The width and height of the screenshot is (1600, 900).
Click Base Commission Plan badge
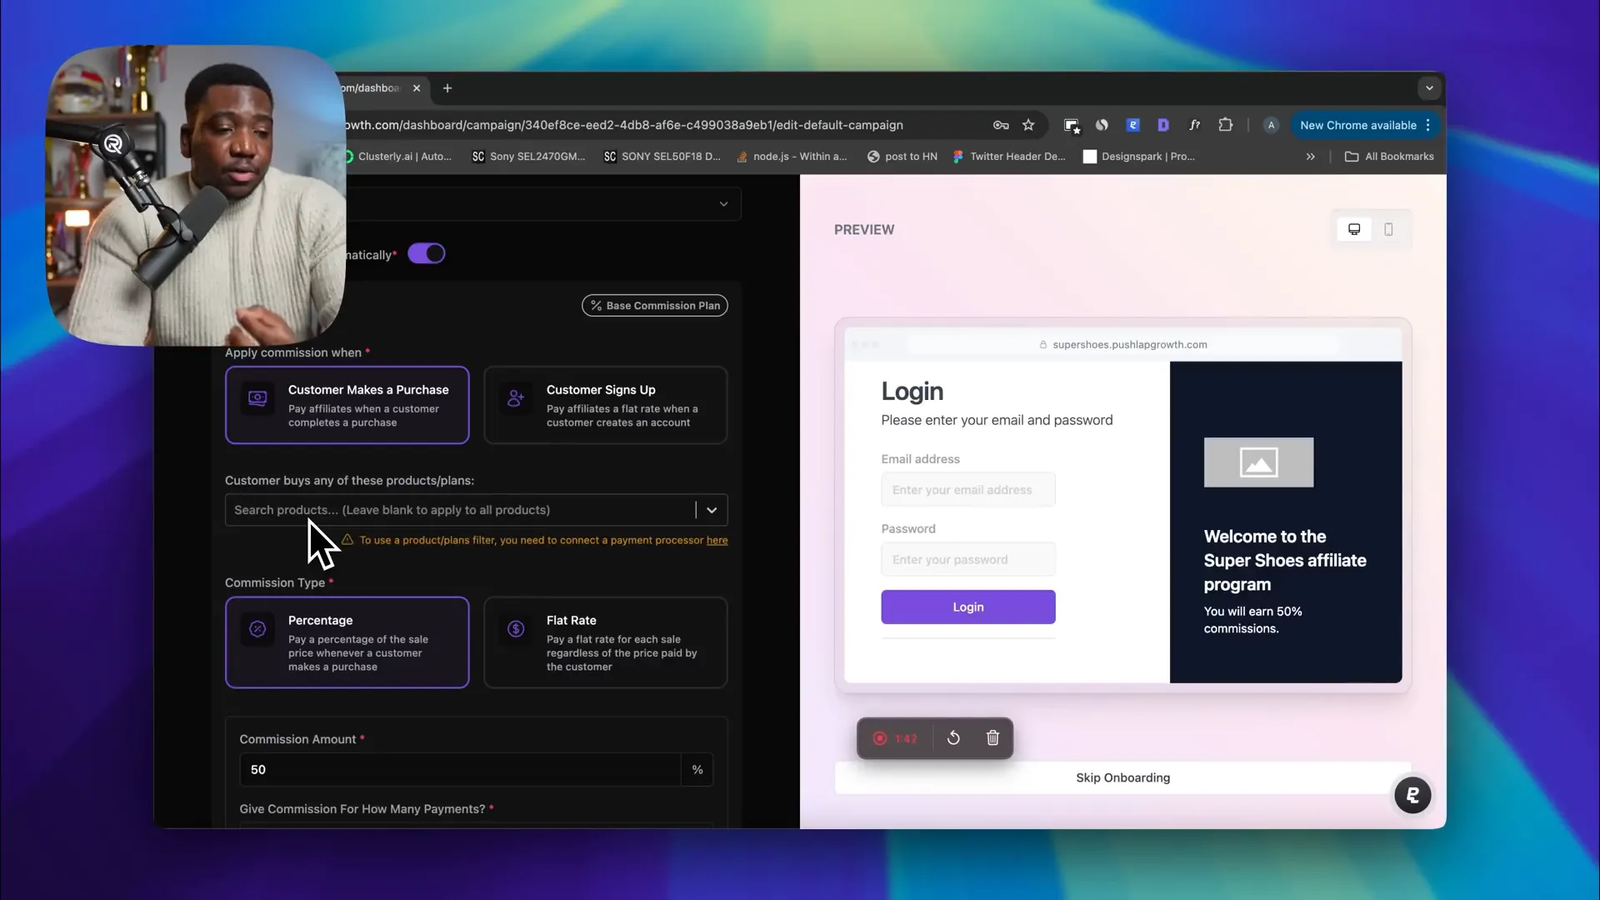tap(655, 305)
